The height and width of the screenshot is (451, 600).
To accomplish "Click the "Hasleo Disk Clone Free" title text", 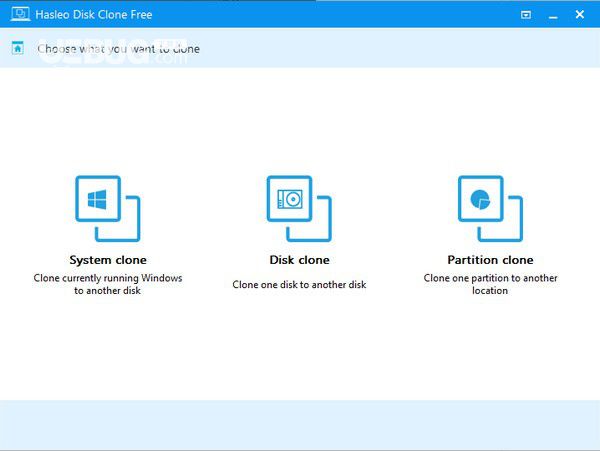I will click(x=94, y=15).
